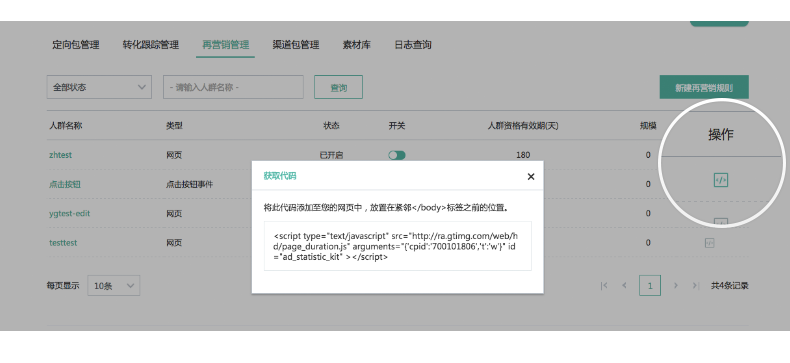The height and width of the screenshot is (363, 790).
Task: Click the 开关 column header
Action: click(397, 126)
